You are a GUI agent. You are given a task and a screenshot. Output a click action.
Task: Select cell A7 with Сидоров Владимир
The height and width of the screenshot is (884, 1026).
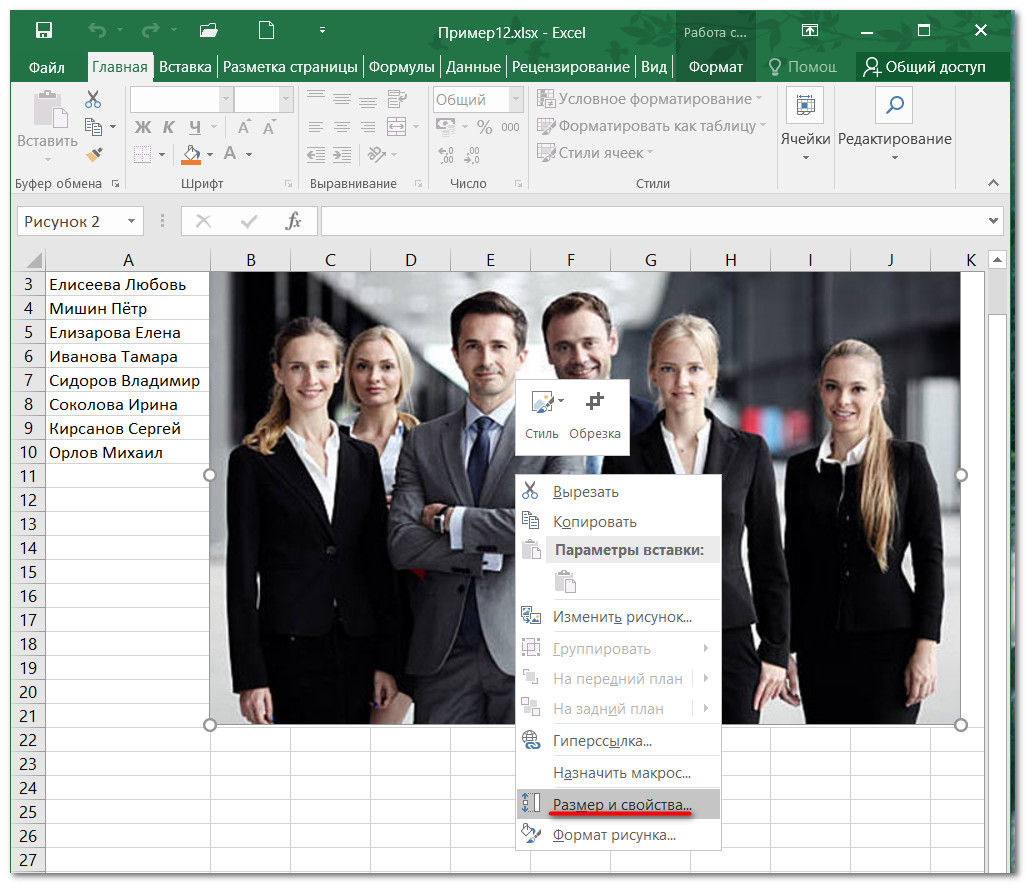tap(127, 380)
